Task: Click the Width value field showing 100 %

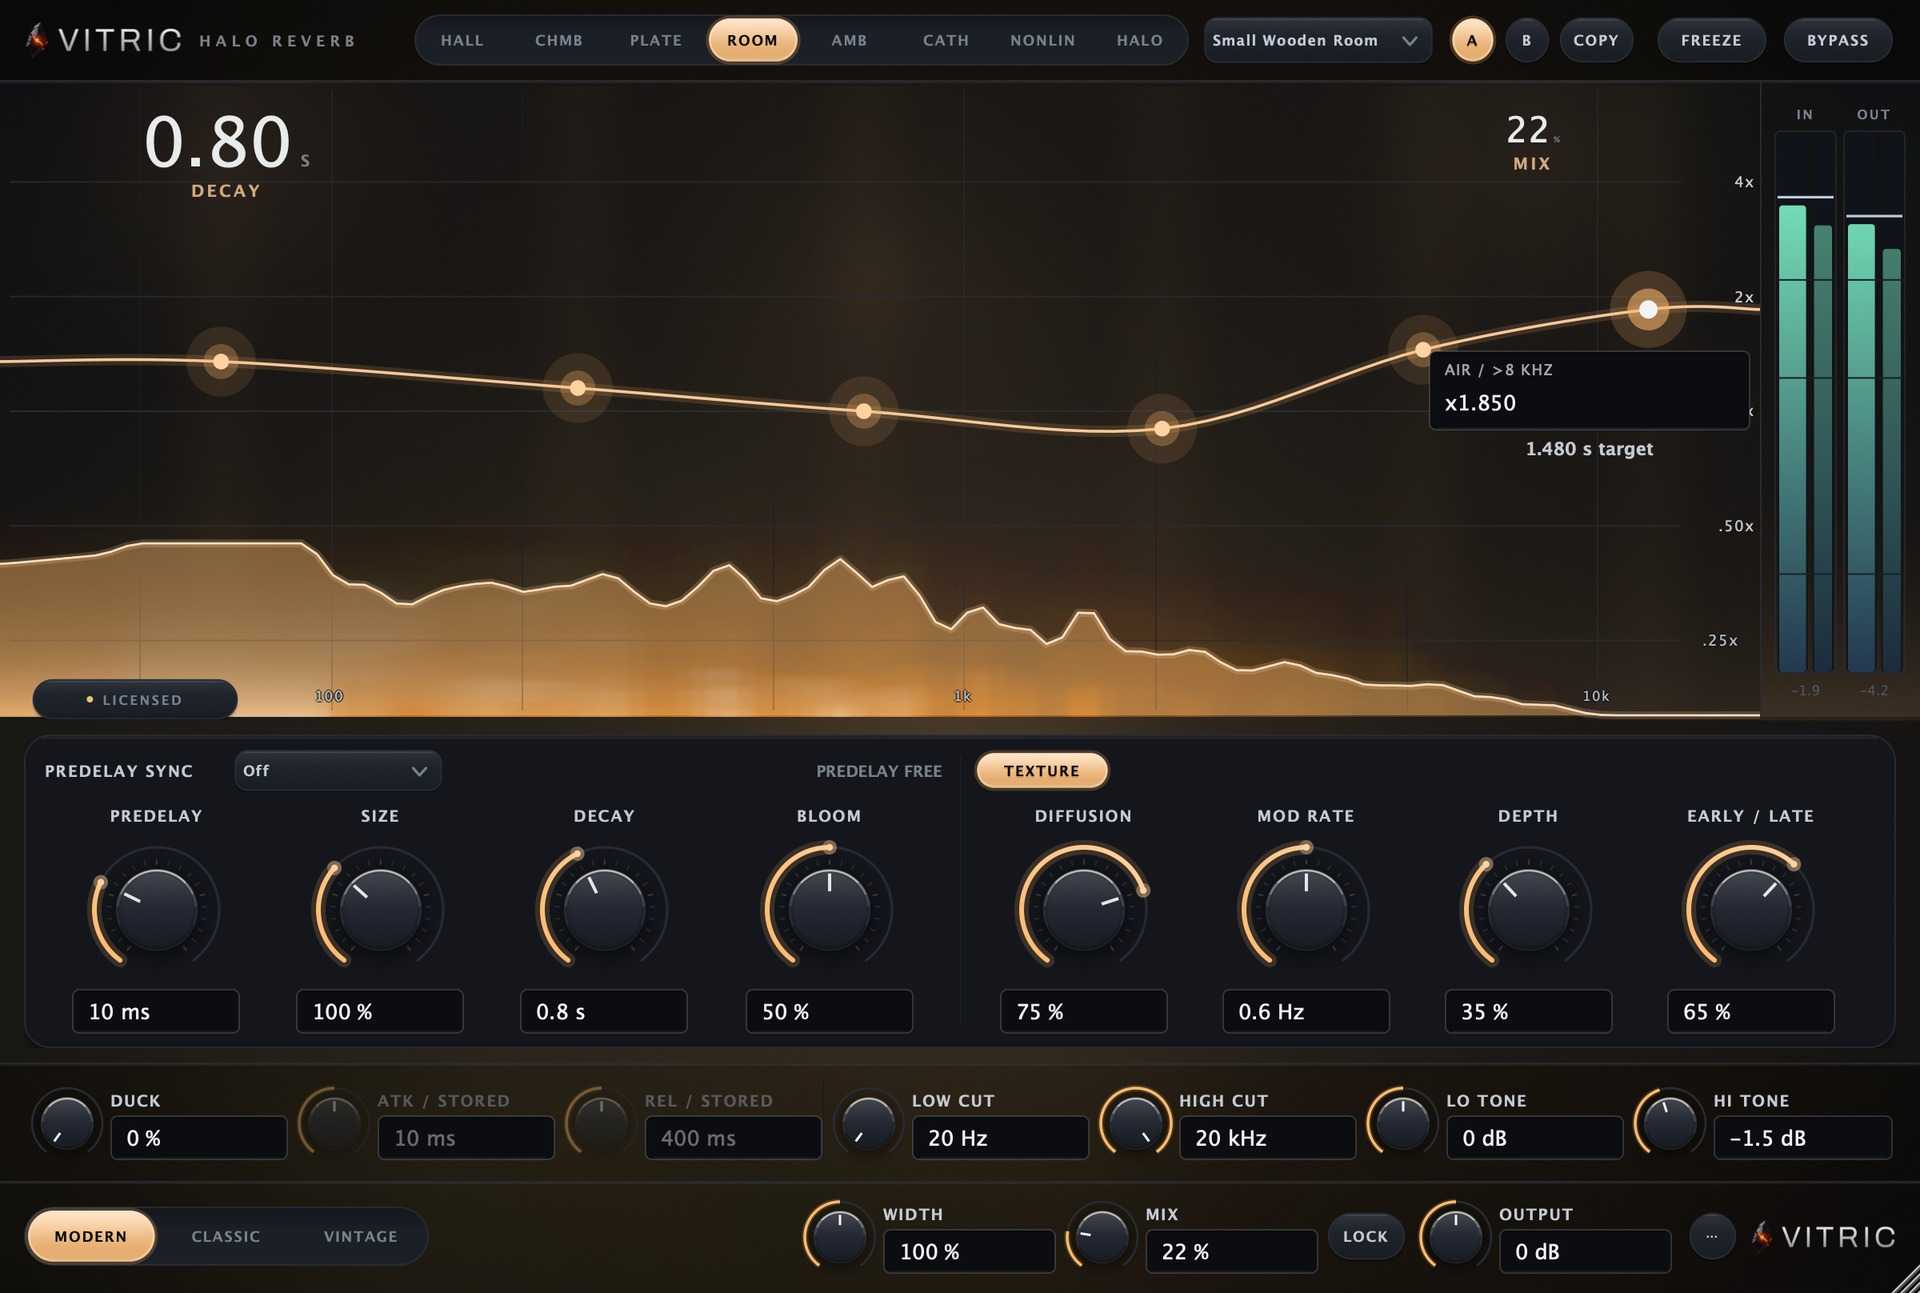Action: [x=969, y=1251]
